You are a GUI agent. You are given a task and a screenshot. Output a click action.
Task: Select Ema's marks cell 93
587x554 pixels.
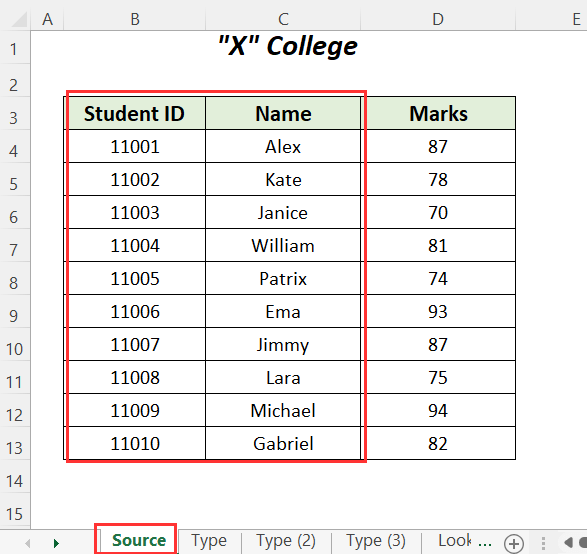[x=438, y=311]
